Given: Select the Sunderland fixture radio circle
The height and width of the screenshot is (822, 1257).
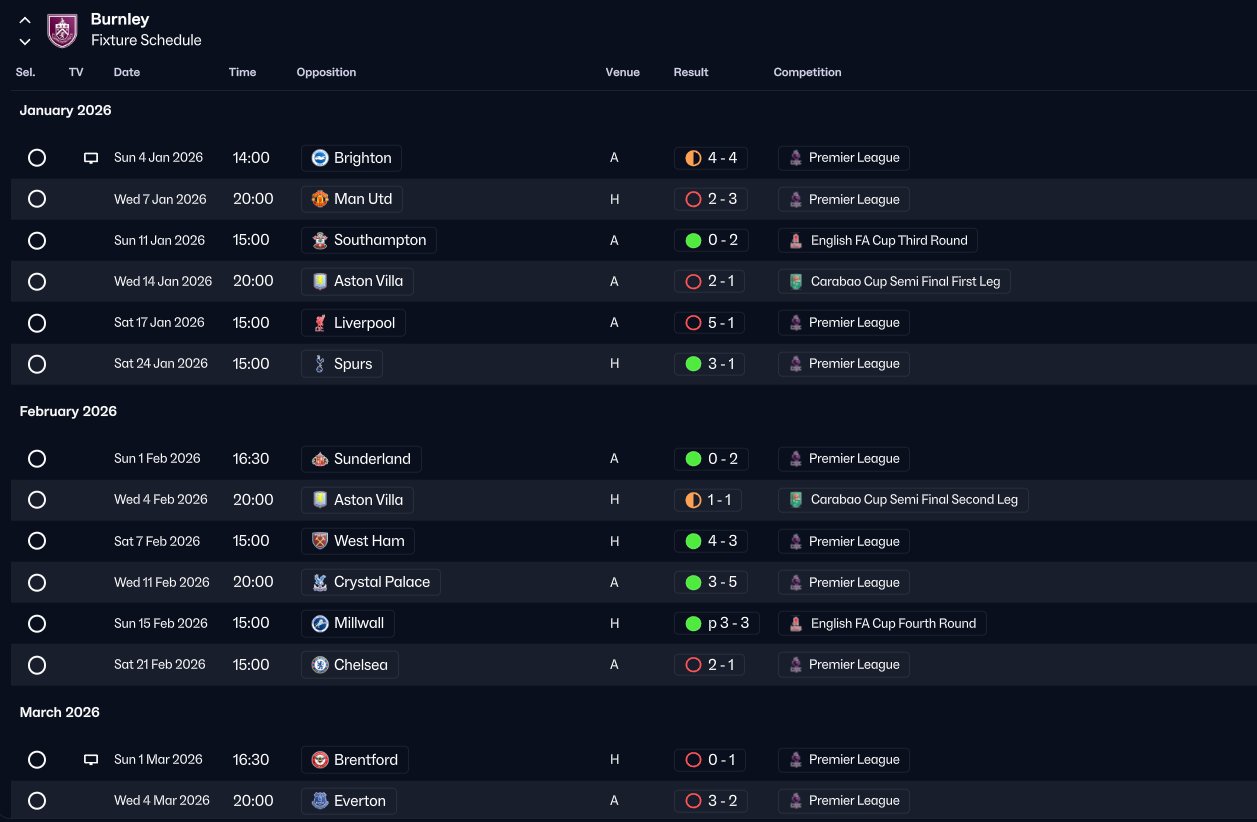Looking at the screenshot, I should [37, 459].
